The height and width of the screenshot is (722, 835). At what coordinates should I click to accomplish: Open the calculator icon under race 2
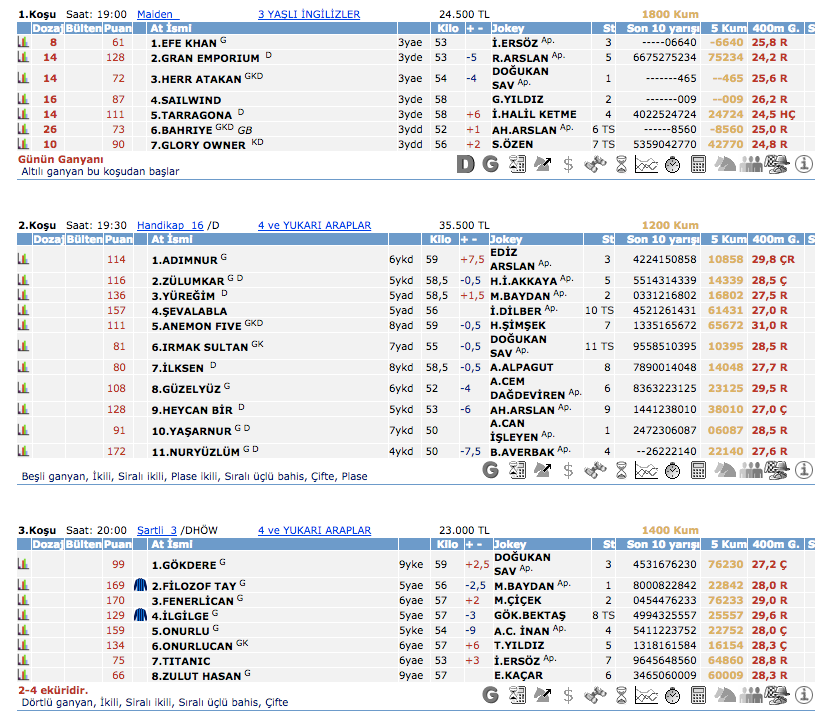coord(698,470)
